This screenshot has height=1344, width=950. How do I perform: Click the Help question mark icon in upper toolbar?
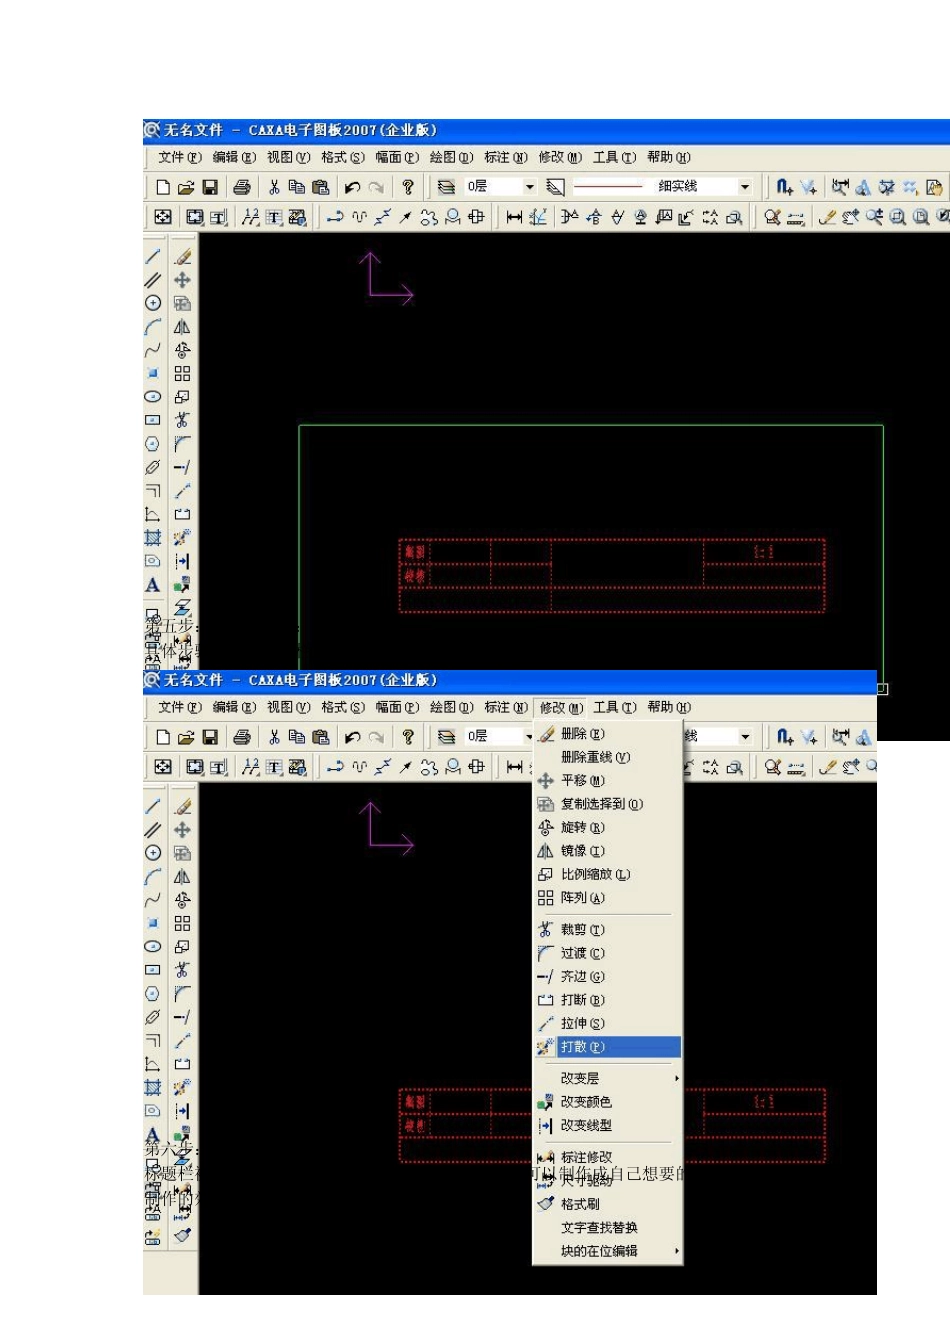point(408,187)
